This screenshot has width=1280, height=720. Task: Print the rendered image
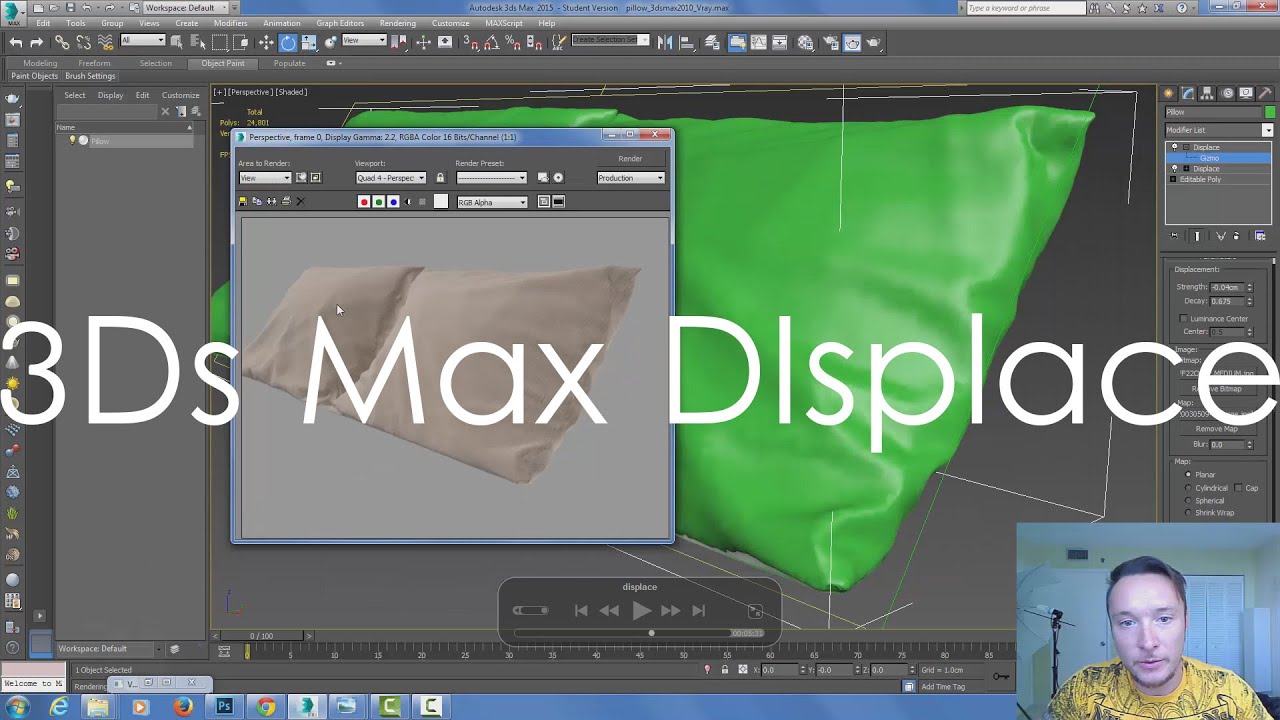pyautogui.click(x=286, y=202)
